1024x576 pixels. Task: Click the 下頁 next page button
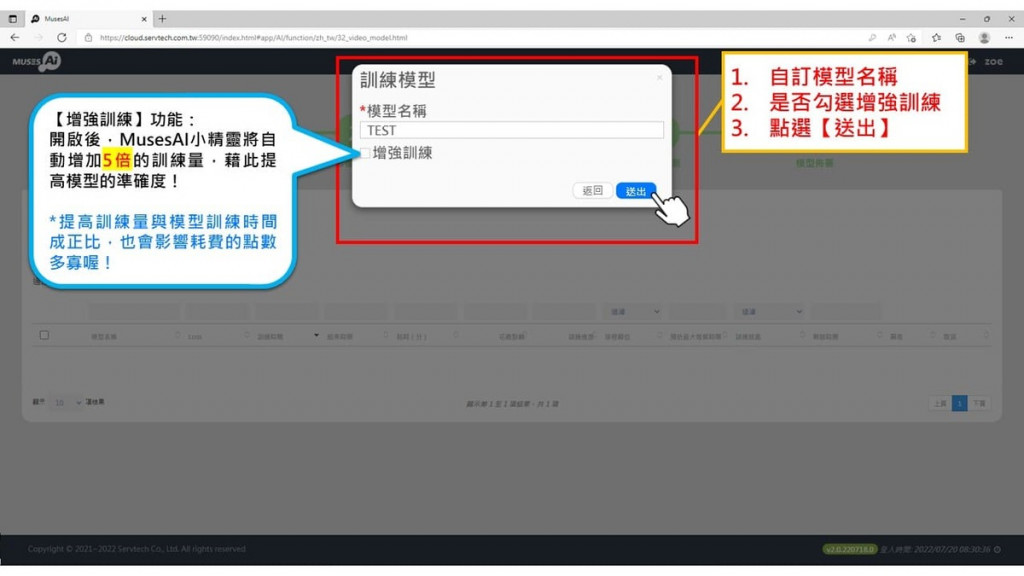(x=979, y=404)
